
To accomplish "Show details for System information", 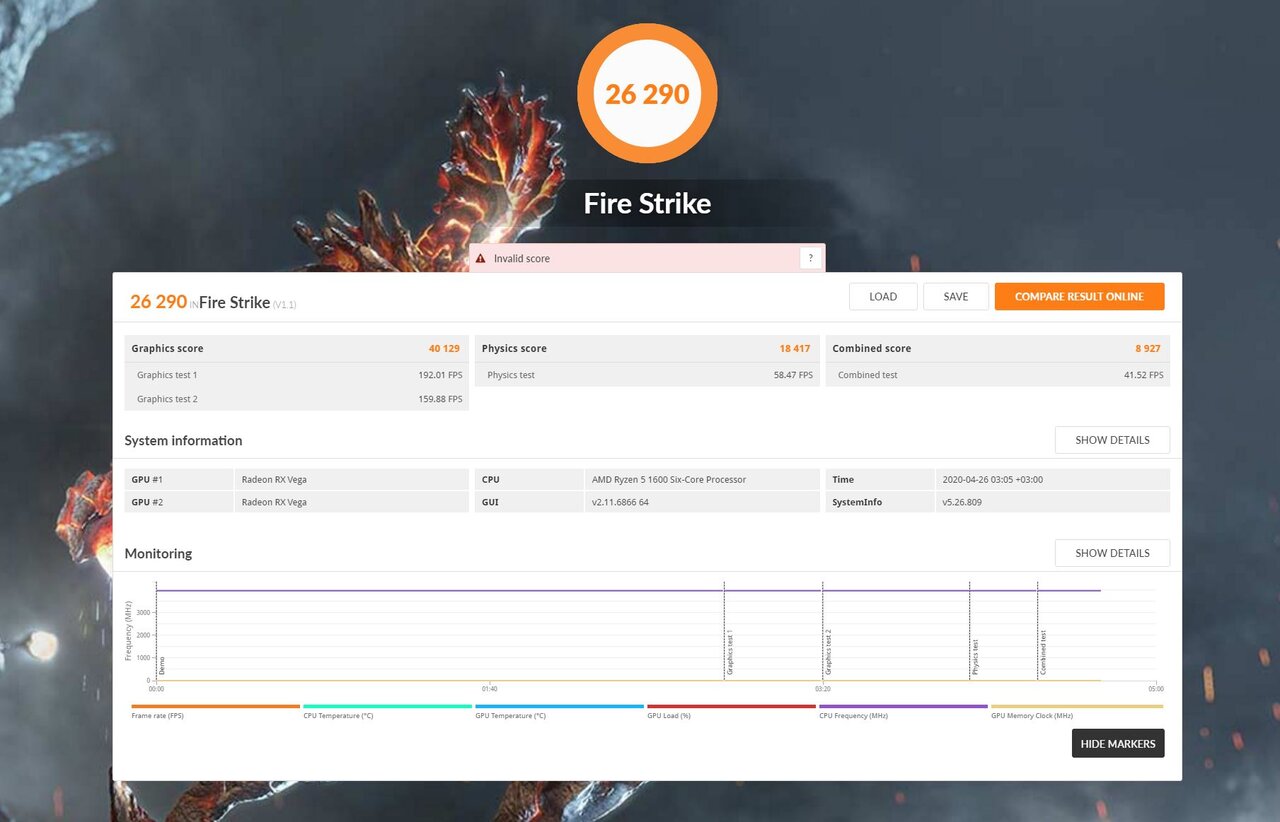I will point(1112,440).
